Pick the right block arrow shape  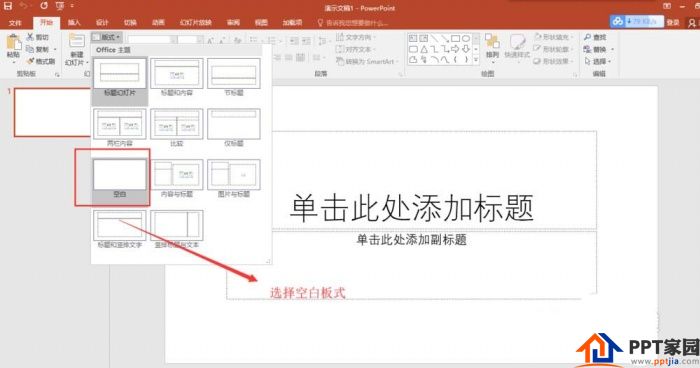[x=455, y=49]
